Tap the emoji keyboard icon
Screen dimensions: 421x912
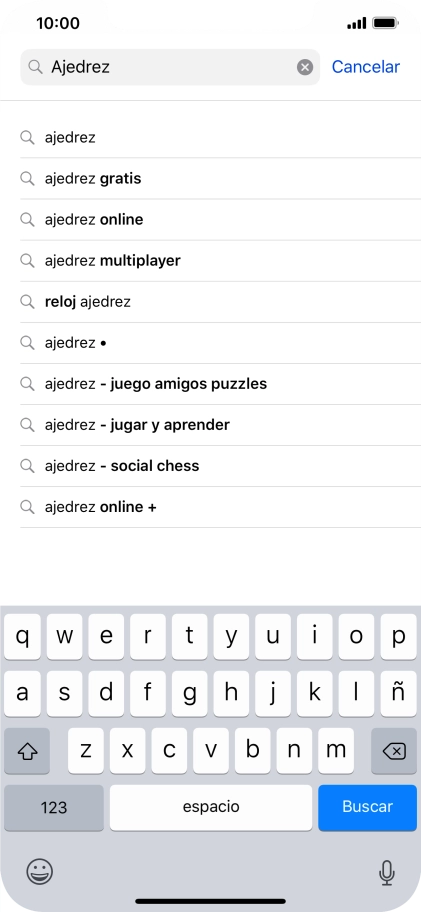pyautogui.click(x=40, y=872)
